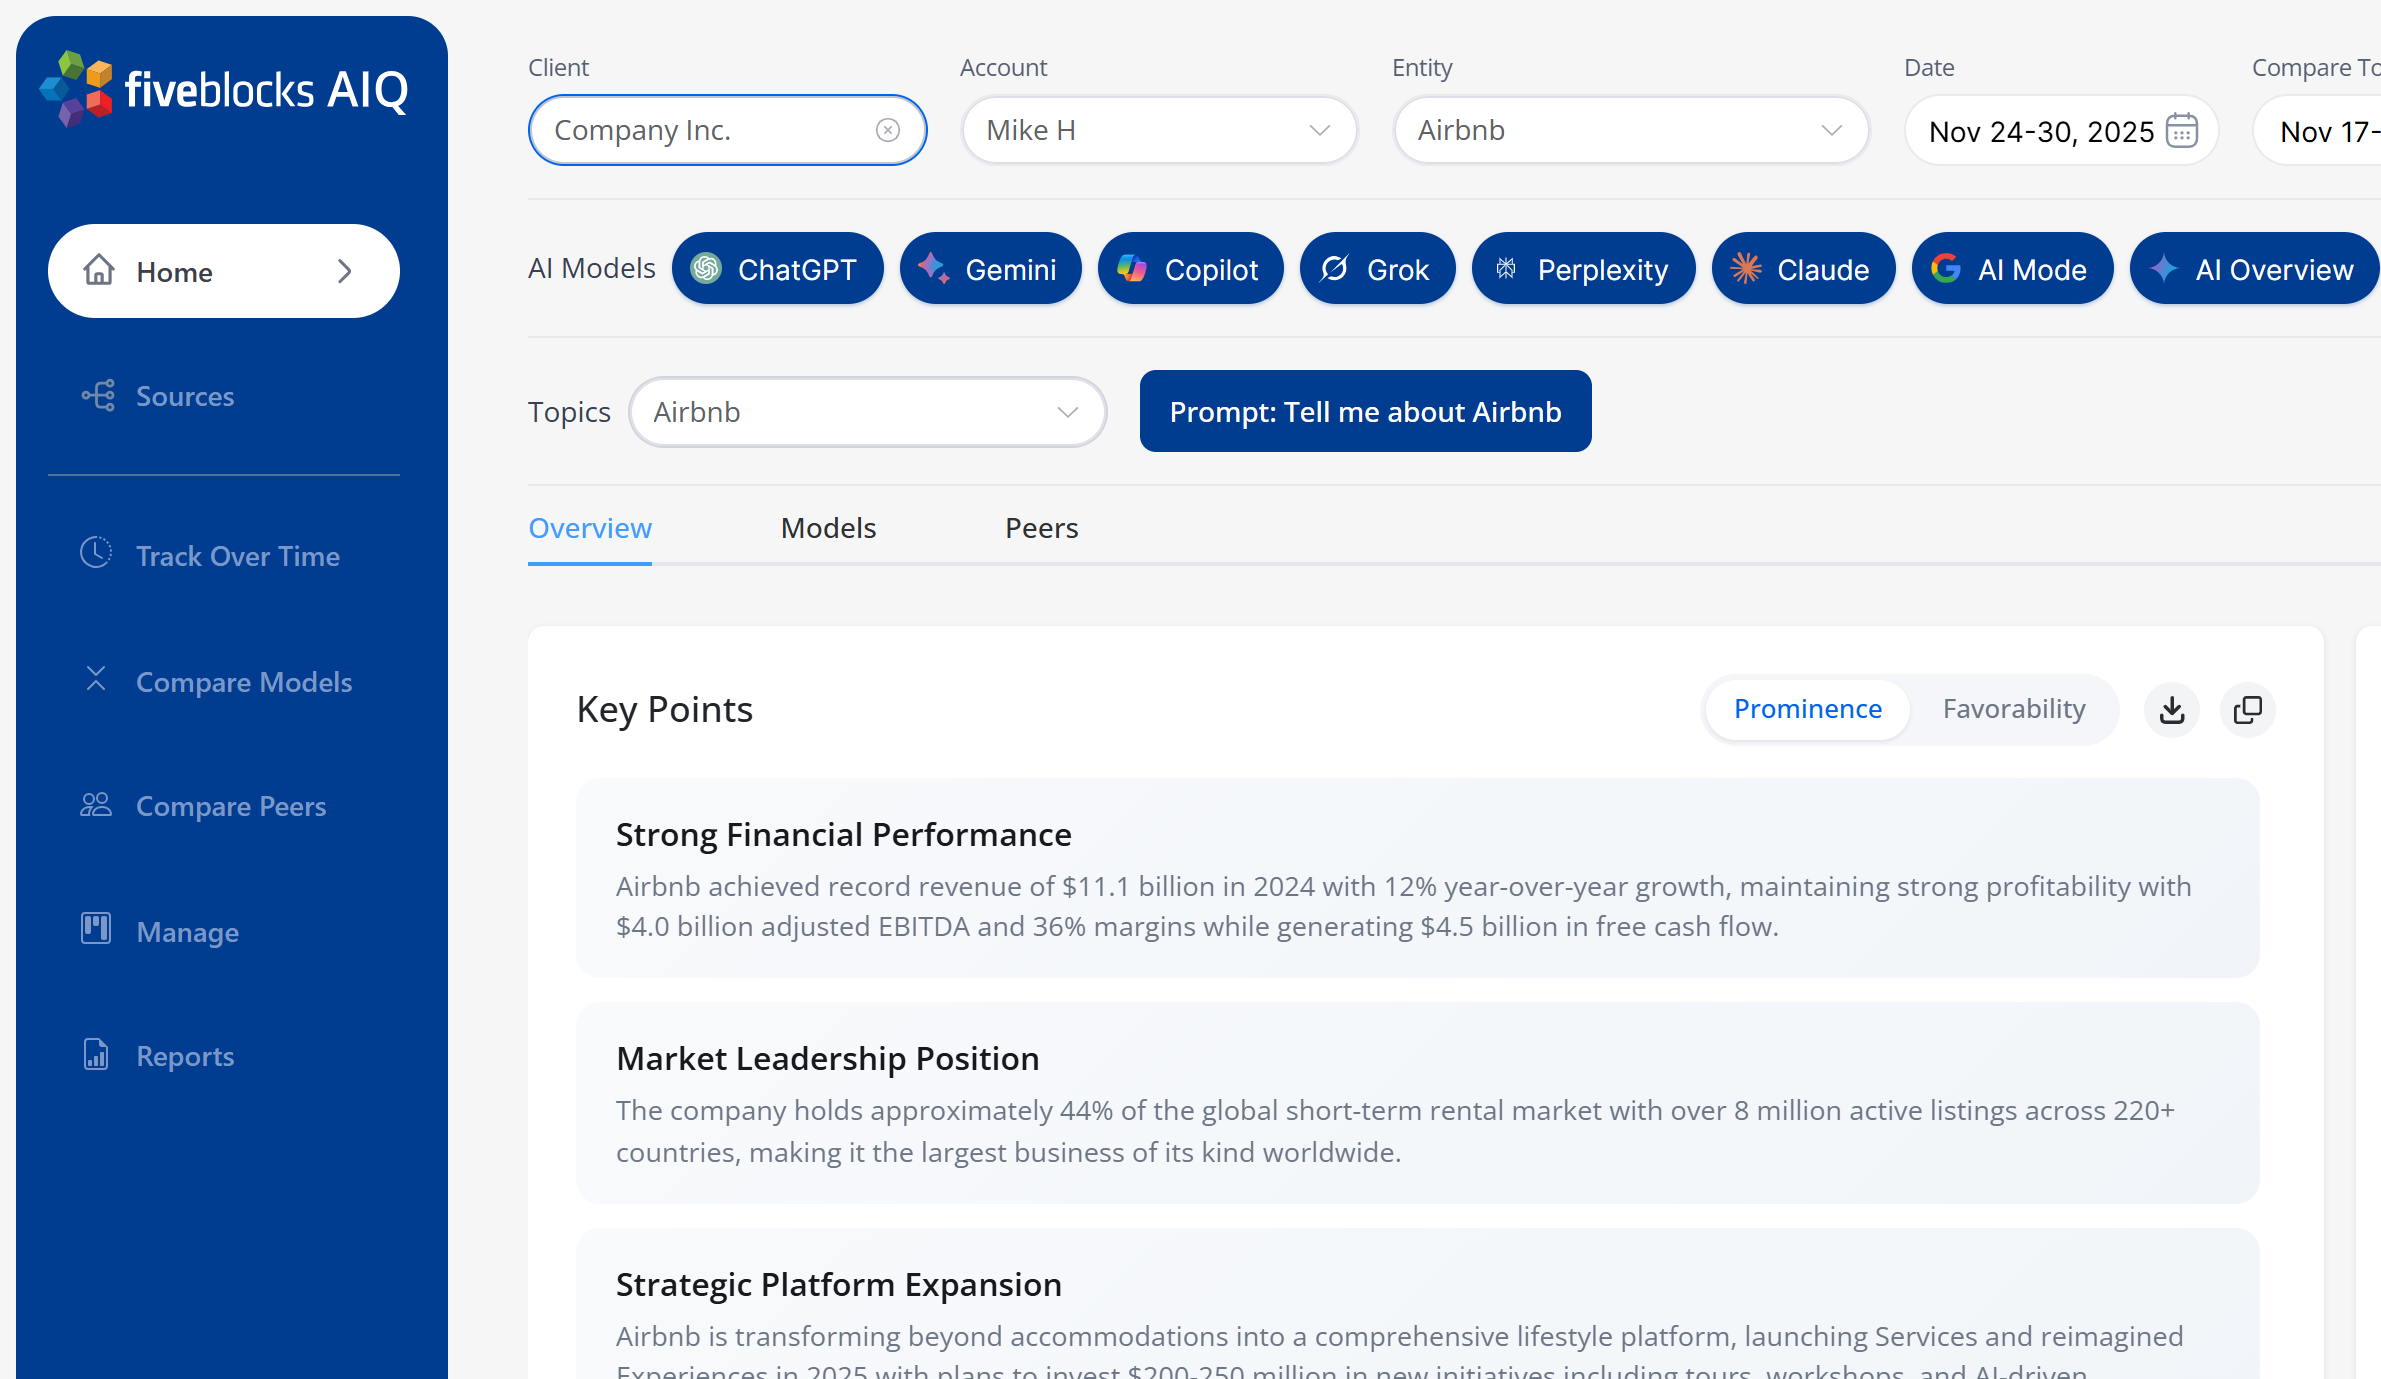2381x1379 pixels.
Task: Open the Manage section
Action: point(187,932)
